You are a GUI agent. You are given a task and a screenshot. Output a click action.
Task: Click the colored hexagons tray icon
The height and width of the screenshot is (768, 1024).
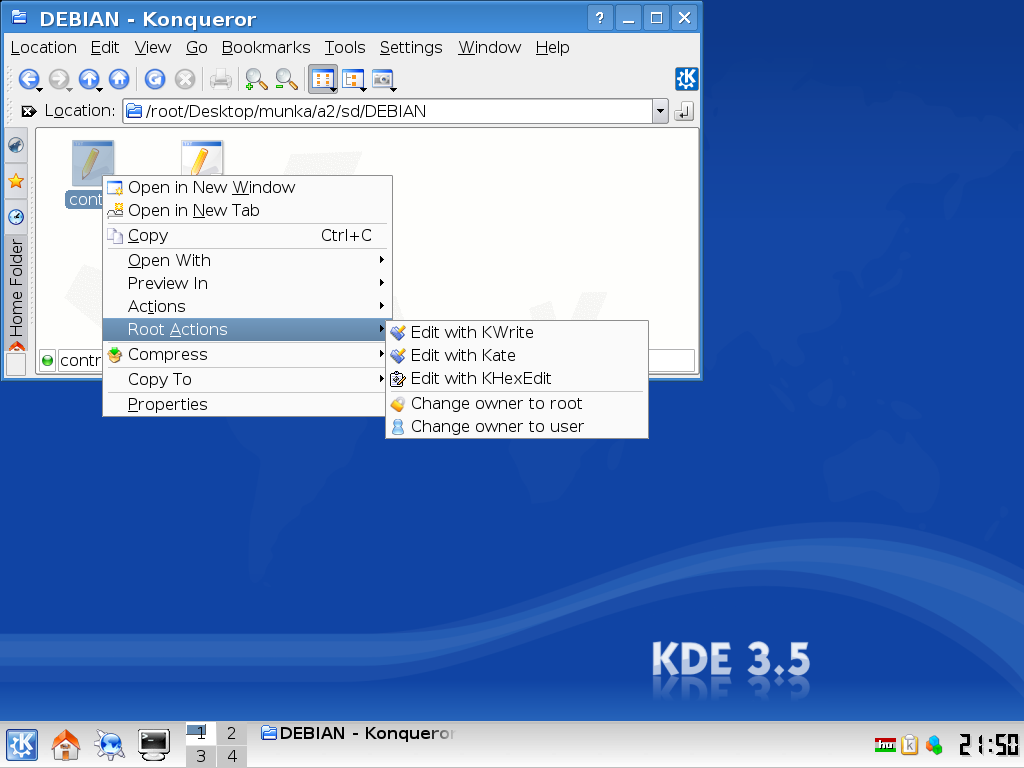pos(934,744)
